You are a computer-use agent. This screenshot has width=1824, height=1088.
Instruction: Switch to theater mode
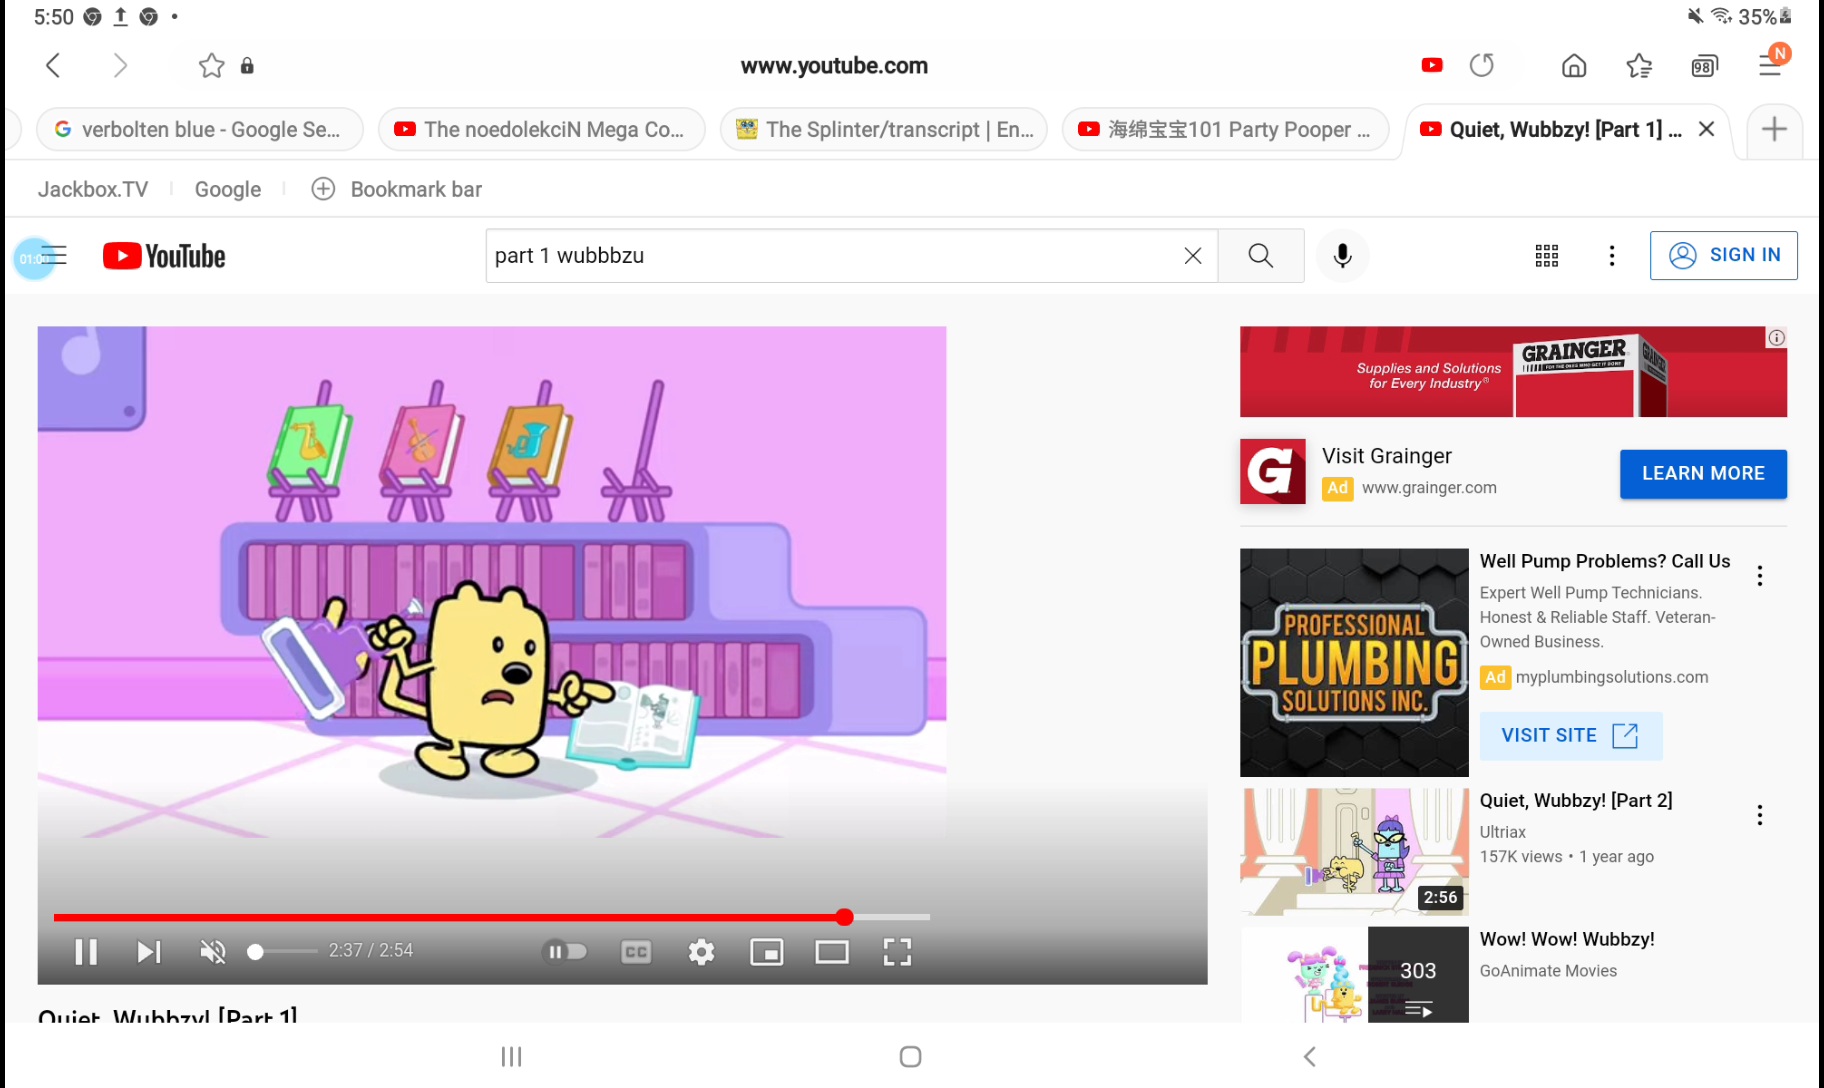click(x=832, y=952)
